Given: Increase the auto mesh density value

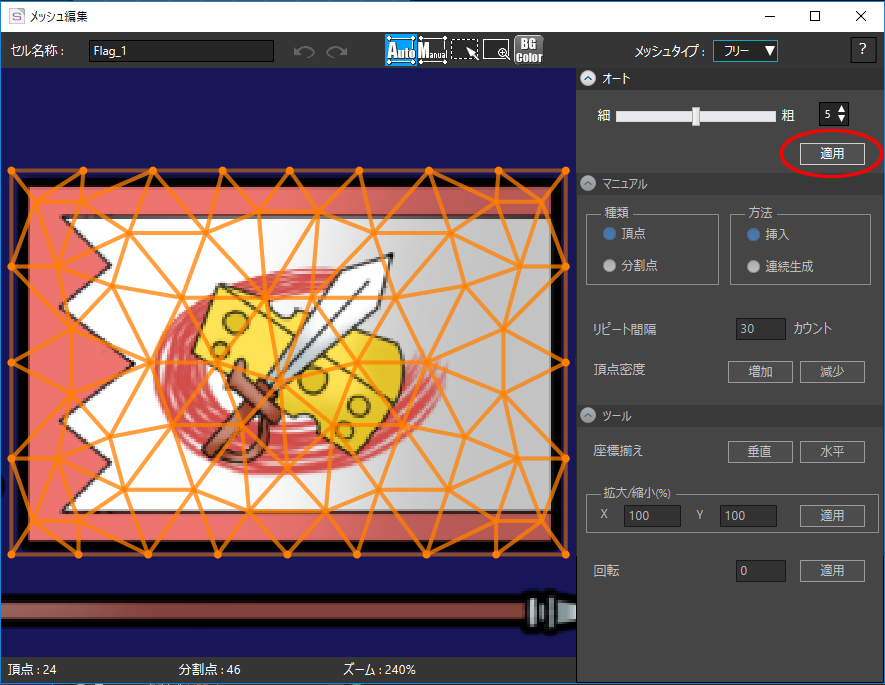Looking at the screenshot, I should pyautogui.click(x=842, y=109).
